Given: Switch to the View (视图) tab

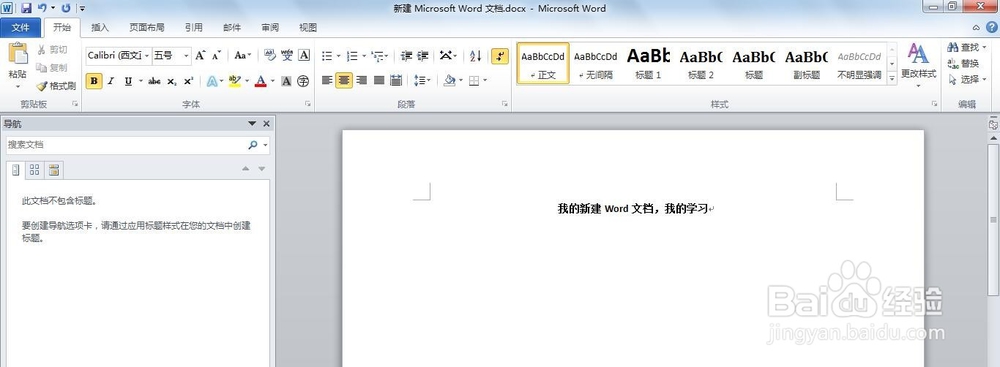Looking at the screenshot, I should (308, 27).
